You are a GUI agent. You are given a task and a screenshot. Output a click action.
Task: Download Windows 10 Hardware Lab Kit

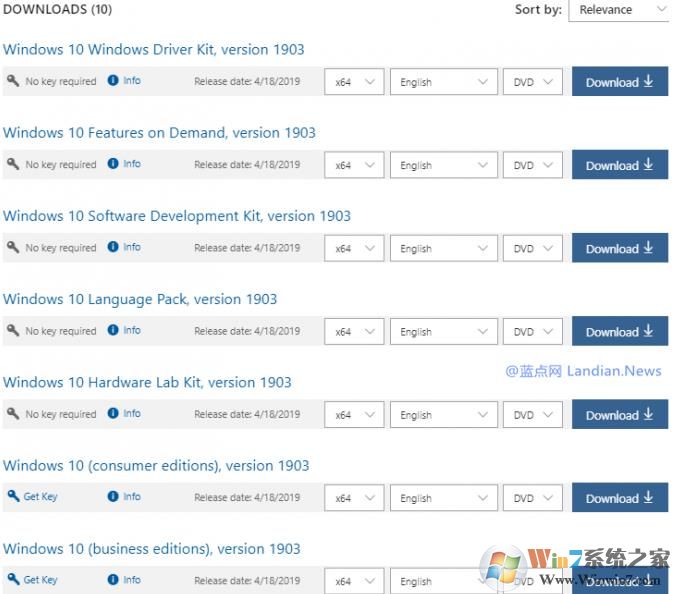click(x=620, y=414)
